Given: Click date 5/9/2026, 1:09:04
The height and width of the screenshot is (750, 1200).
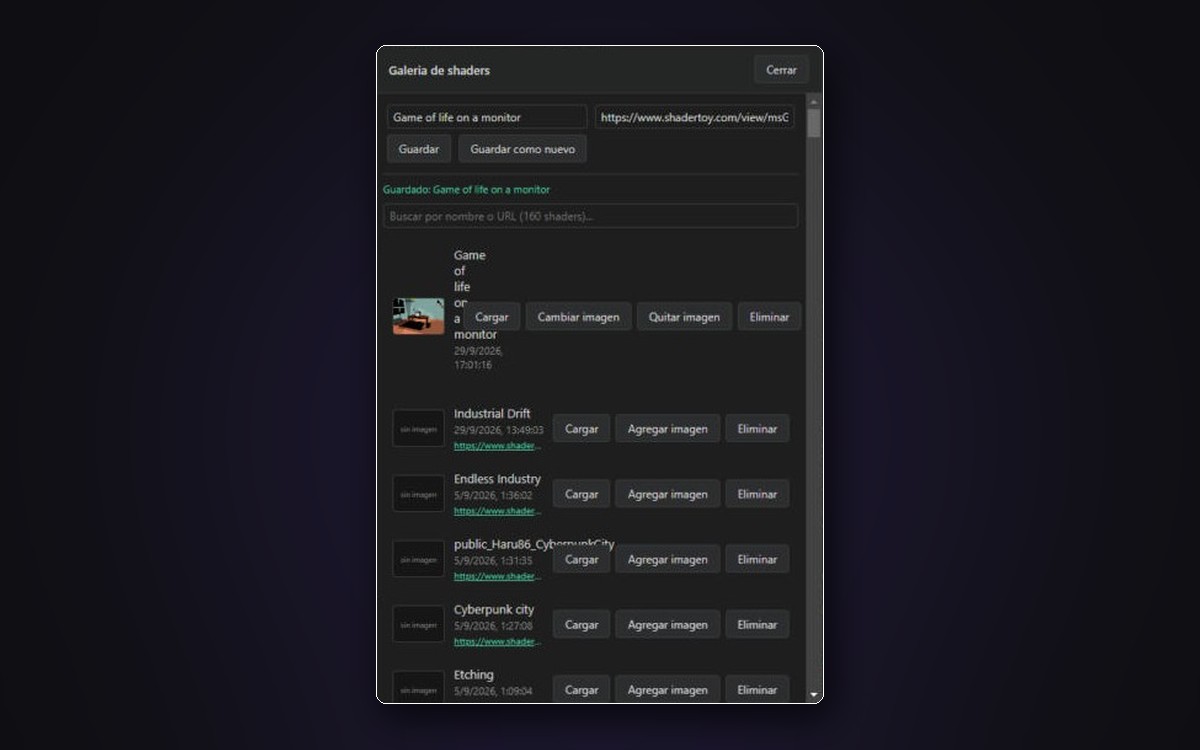Looking at the screenshot, I should pyautogui.click(x=493, y=691).
